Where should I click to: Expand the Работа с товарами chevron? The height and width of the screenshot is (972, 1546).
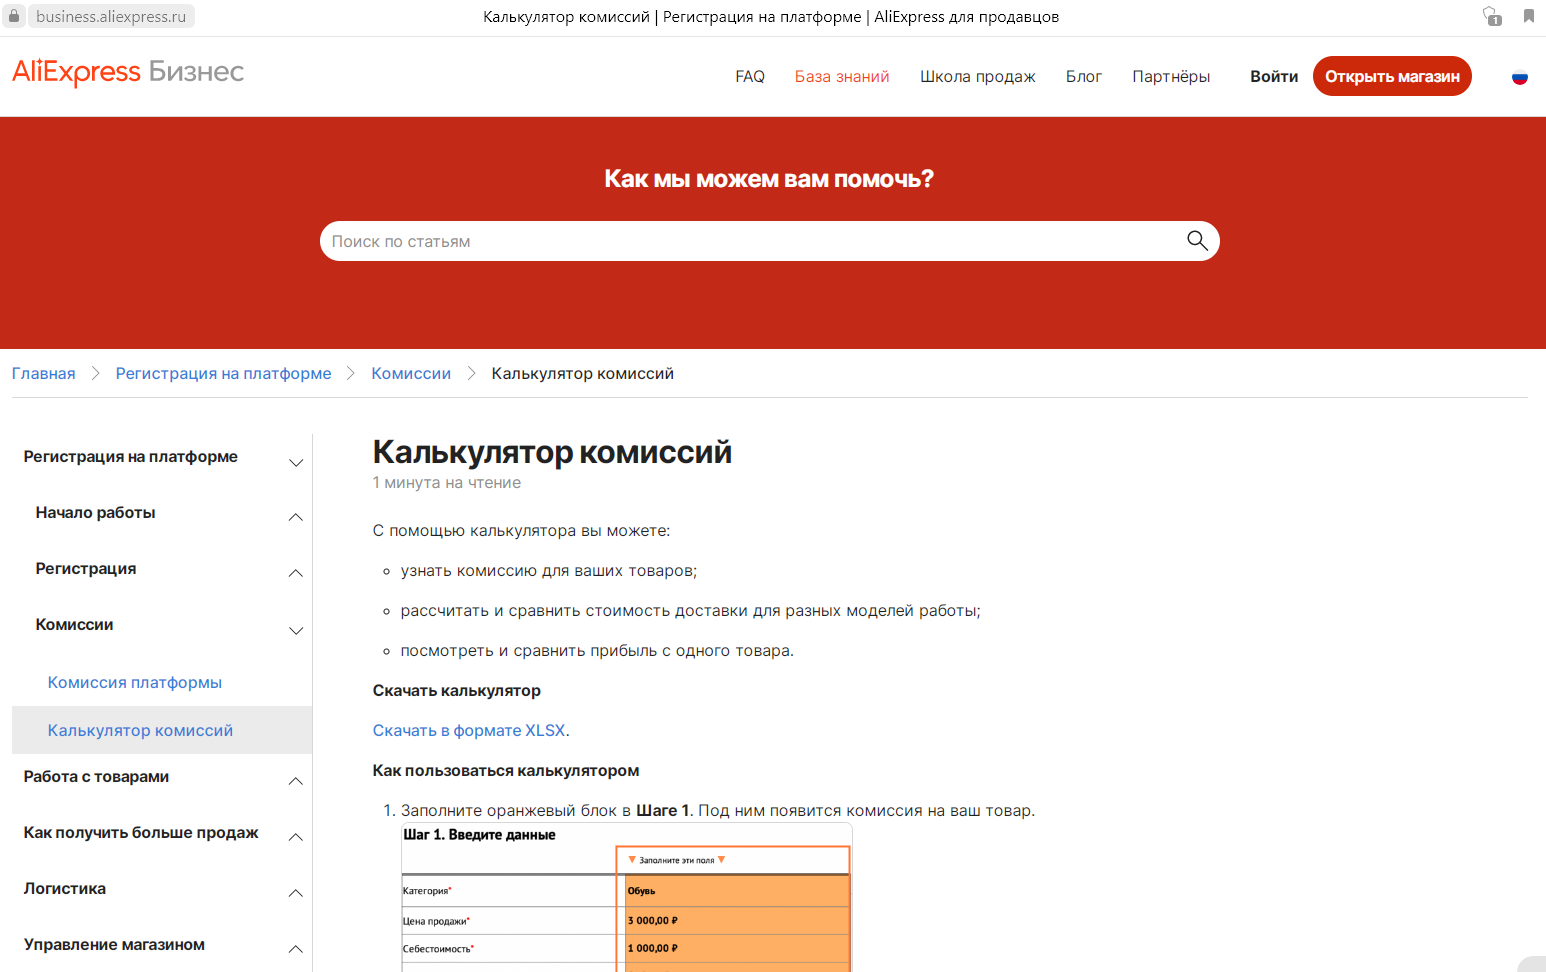coord(296,781)
